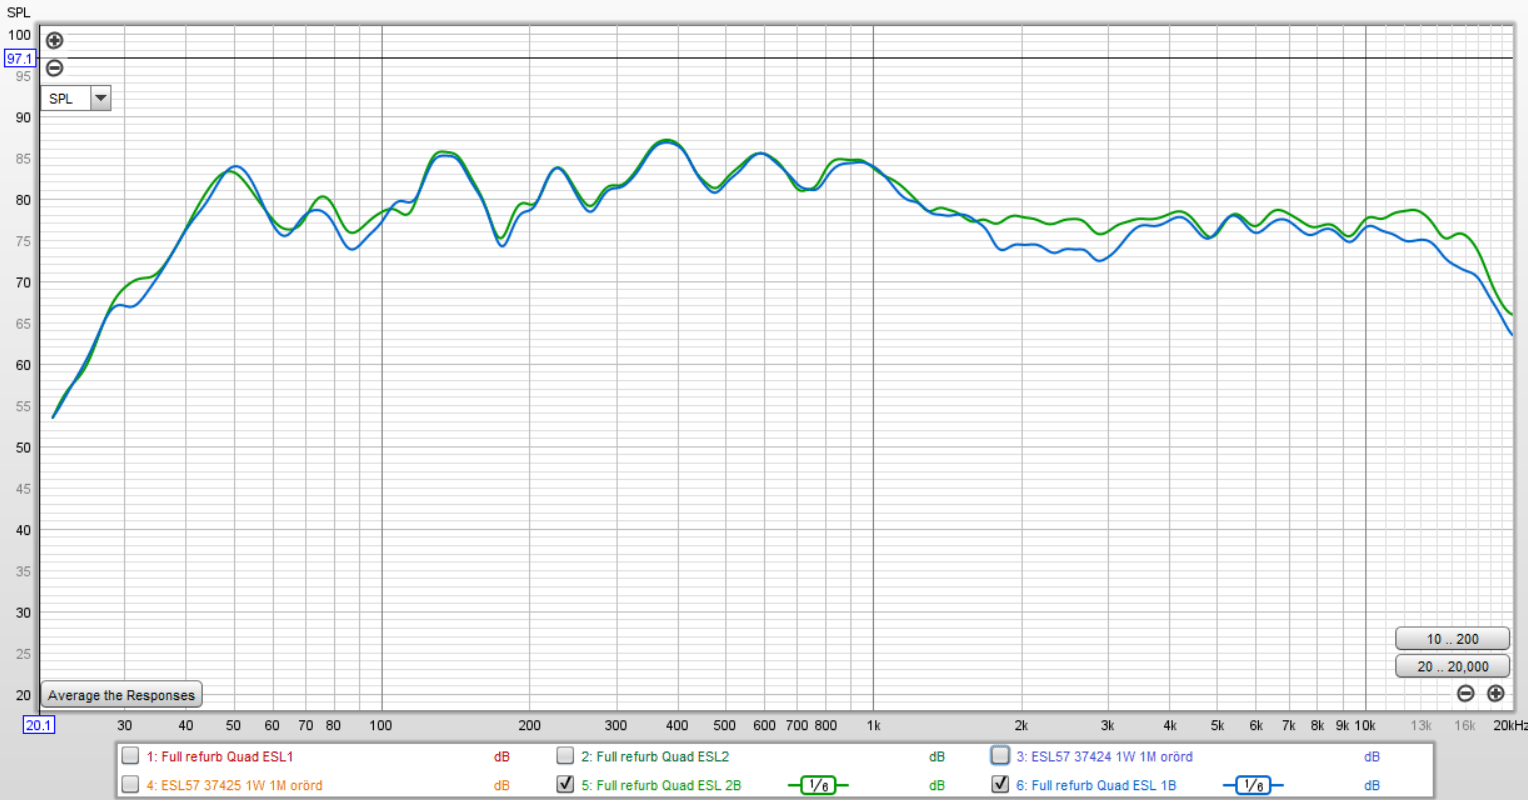Click legend label 4: ESL57 37425 1W 1M orörd
Screen dimensions: 1528x800
coord(234,785)
